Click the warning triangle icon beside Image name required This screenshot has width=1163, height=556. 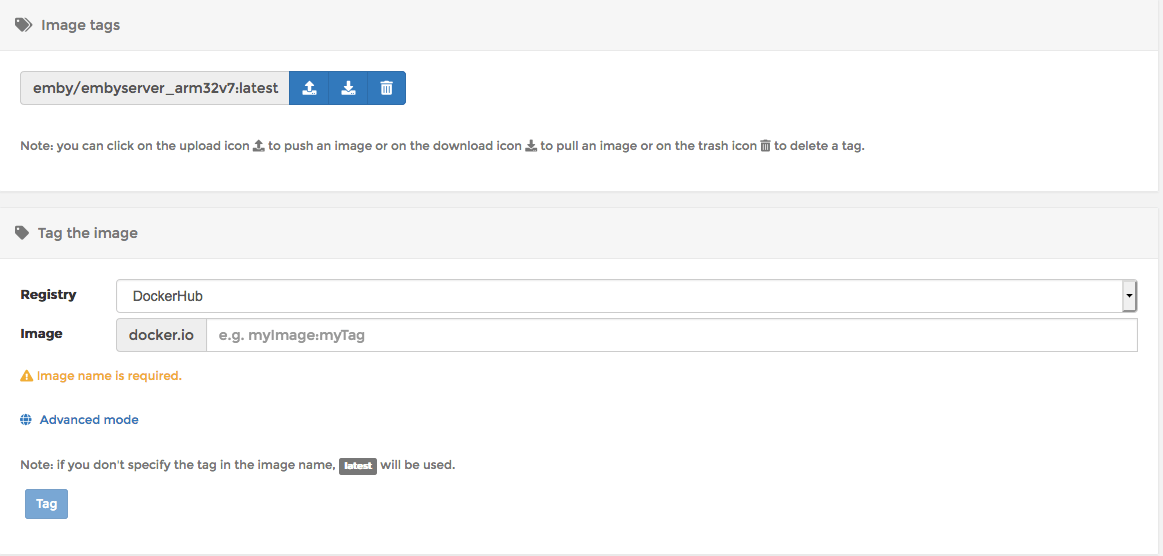27,376
